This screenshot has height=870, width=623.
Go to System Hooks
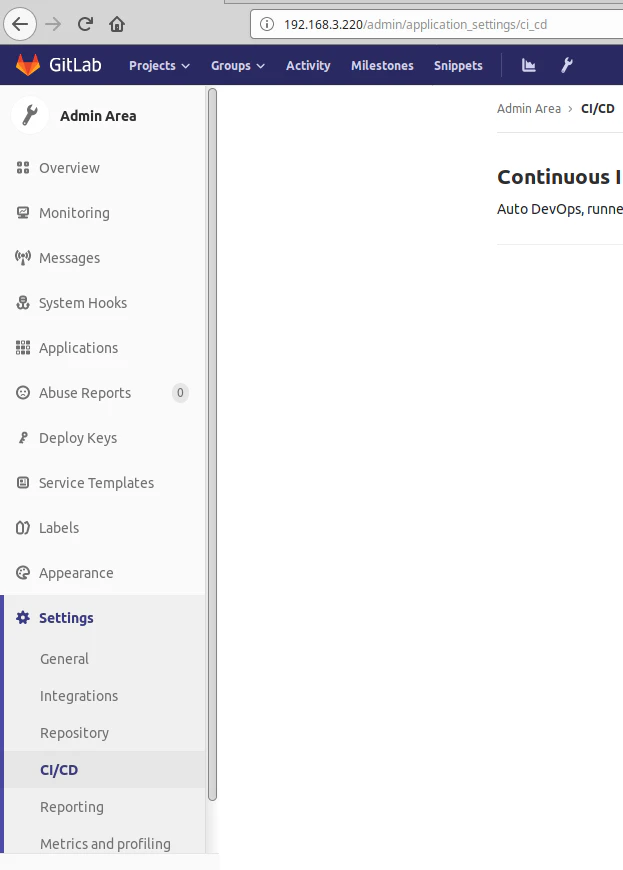tap(83, 302)
